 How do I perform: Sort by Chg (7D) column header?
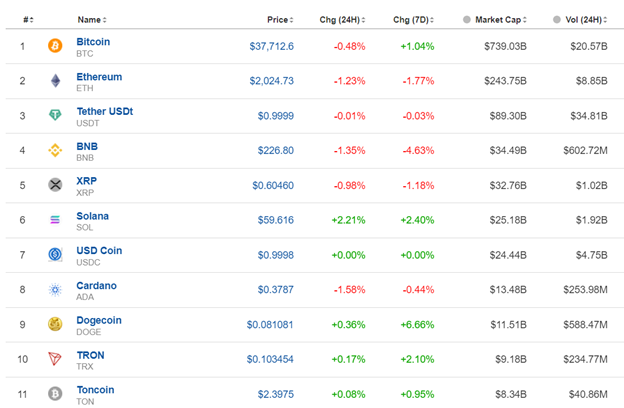point(413,20)
